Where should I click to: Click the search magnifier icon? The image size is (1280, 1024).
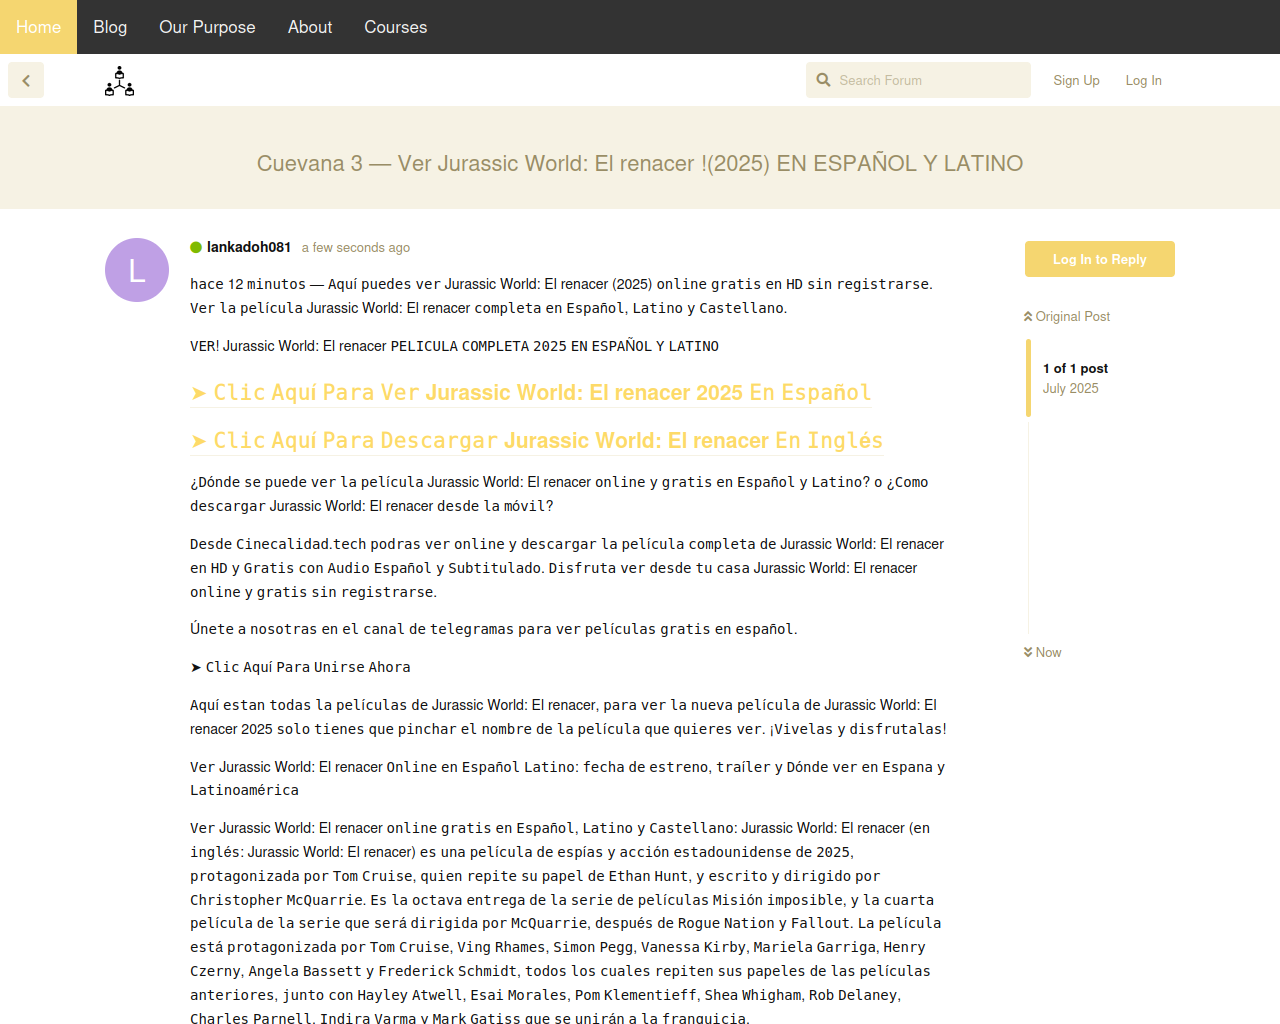pos(823,80)
